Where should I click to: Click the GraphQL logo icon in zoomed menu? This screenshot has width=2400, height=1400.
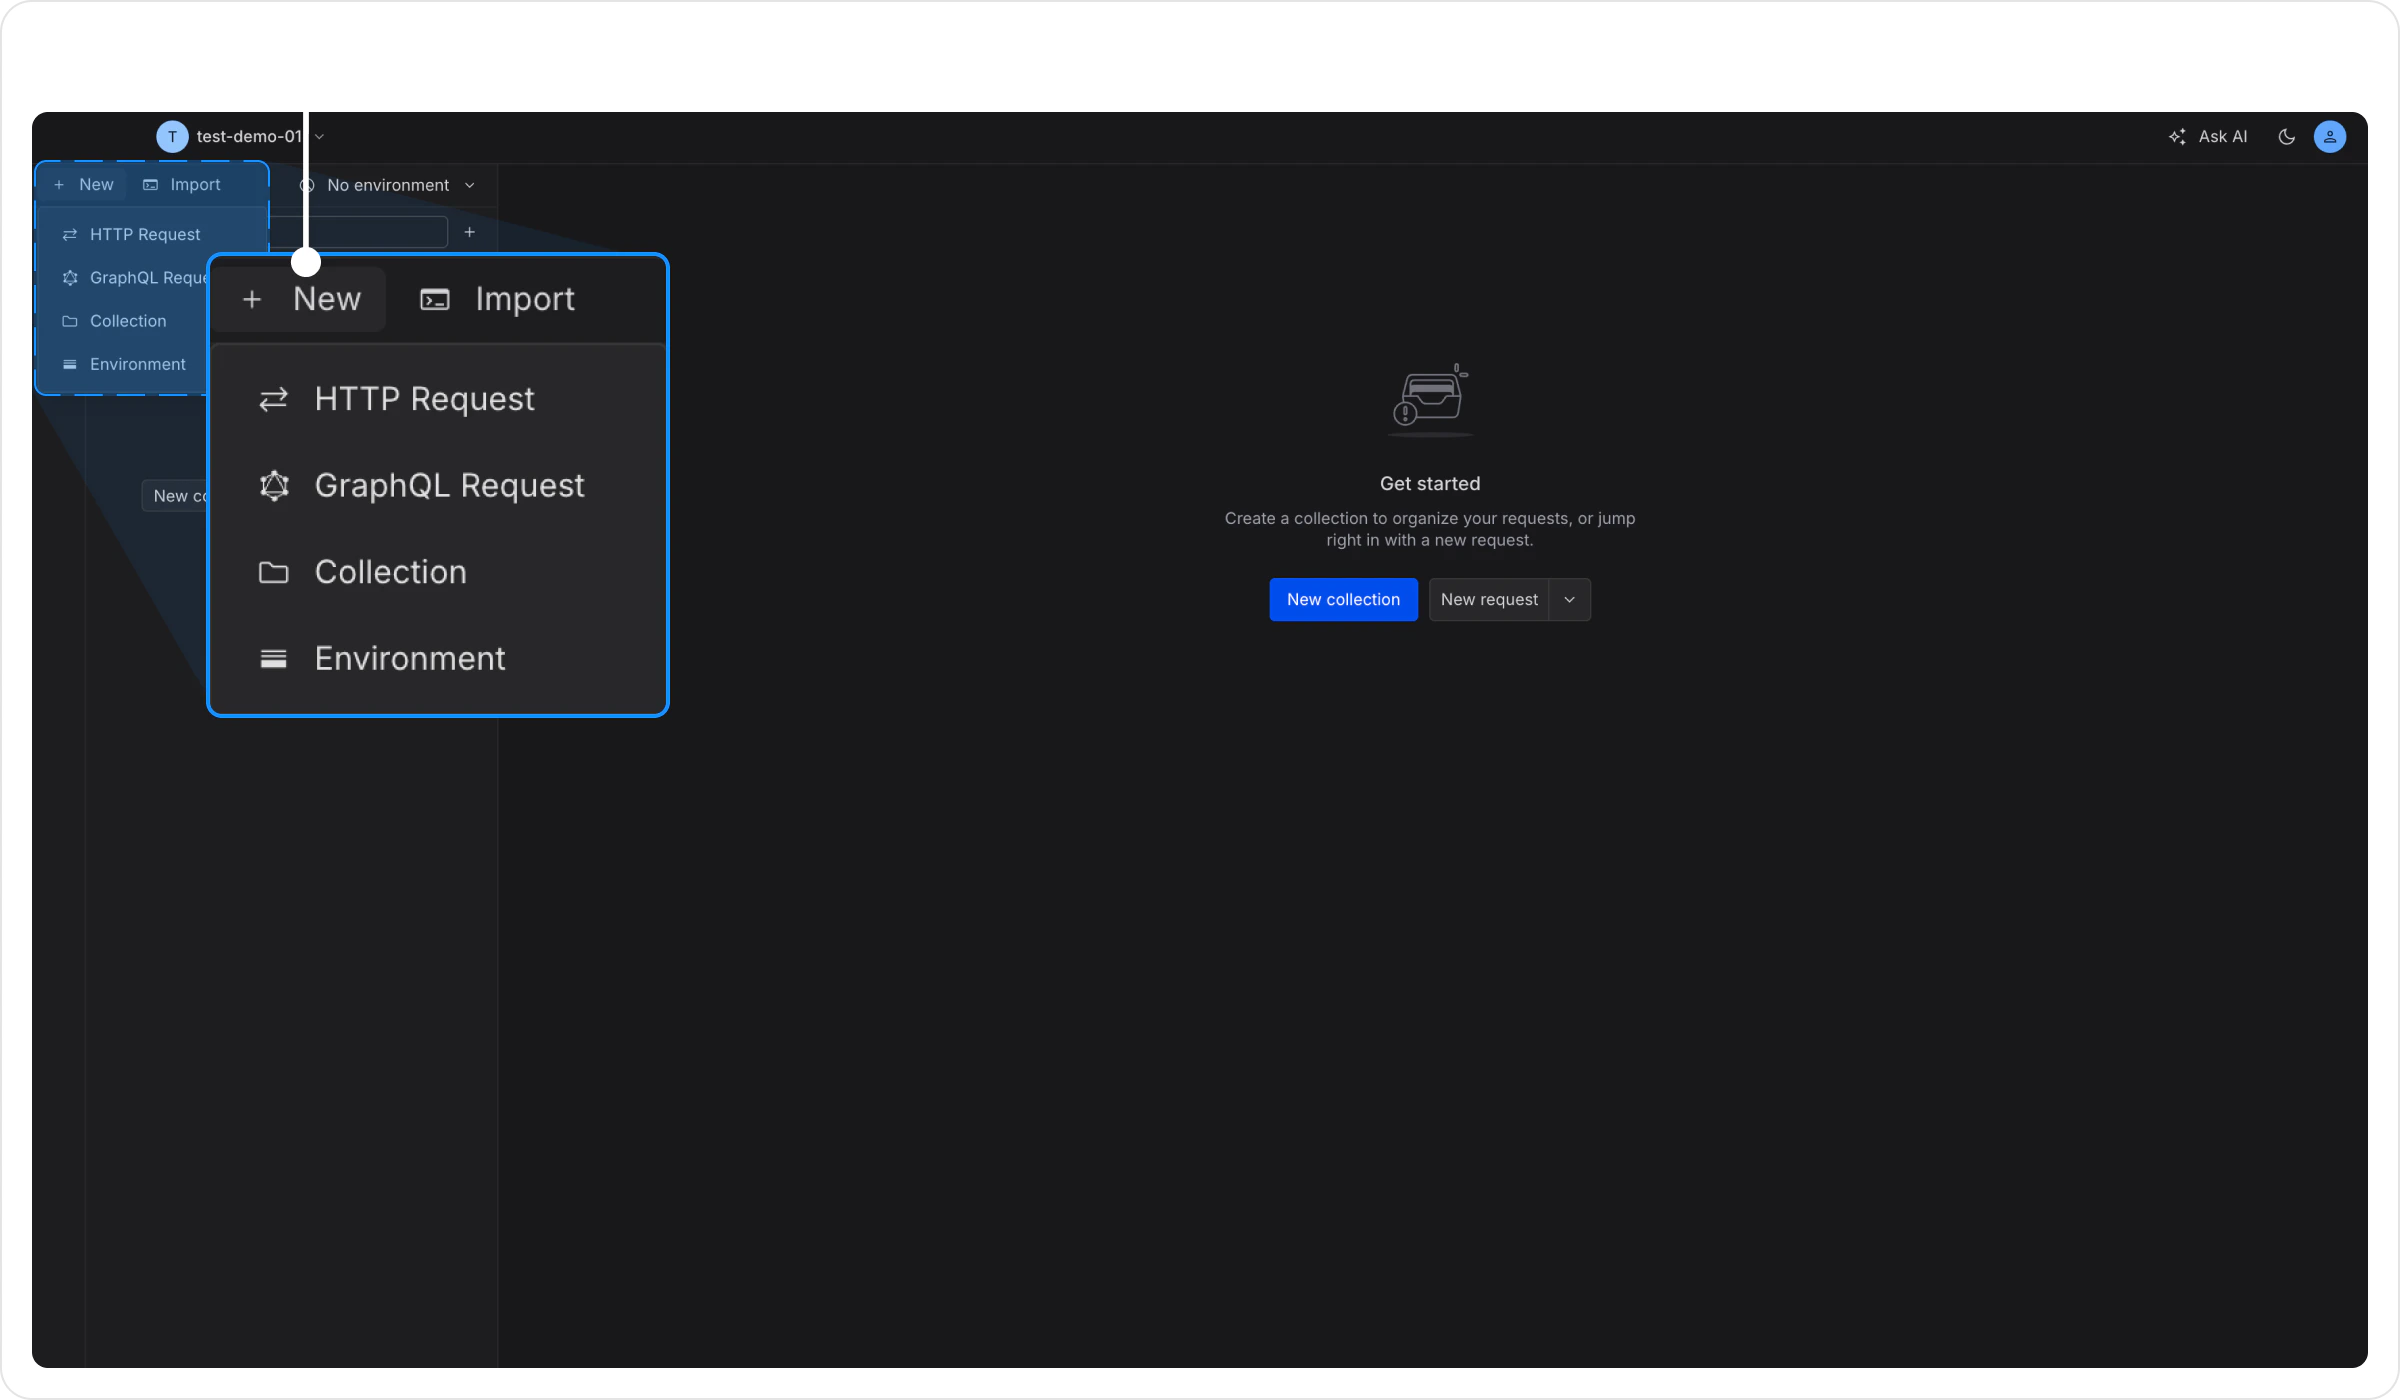274,486
